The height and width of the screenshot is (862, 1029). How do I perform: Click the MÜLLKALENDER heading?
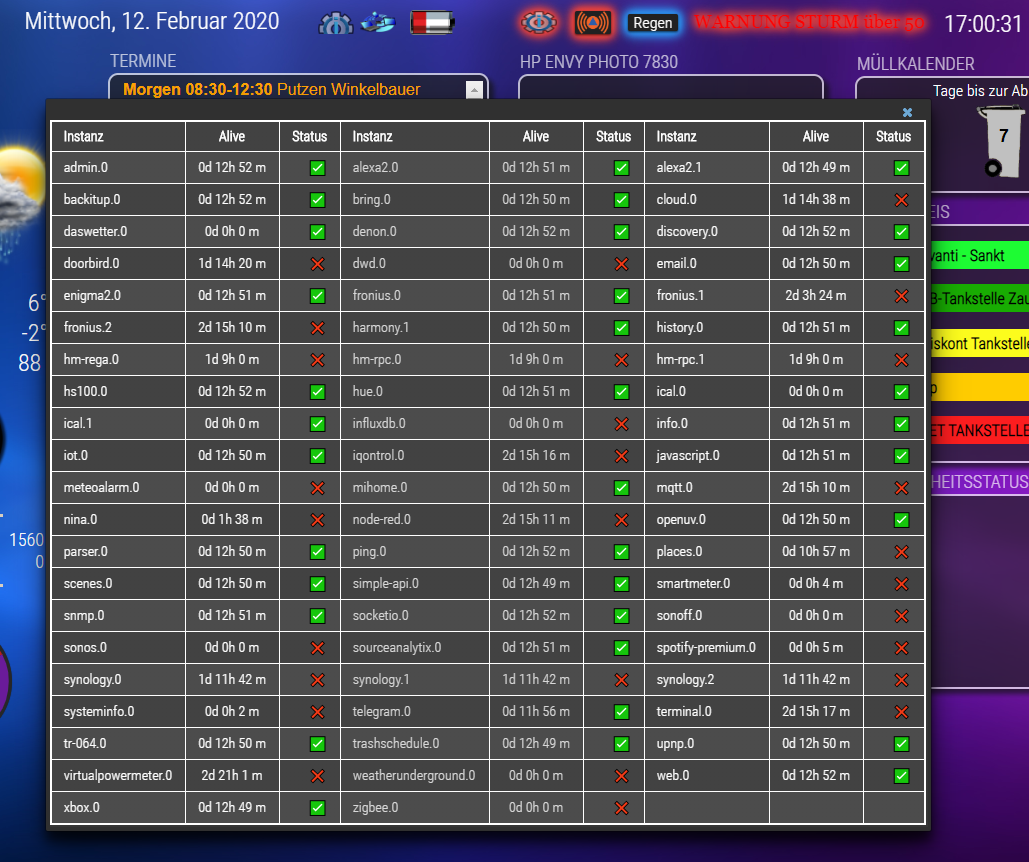click(915, 64)
